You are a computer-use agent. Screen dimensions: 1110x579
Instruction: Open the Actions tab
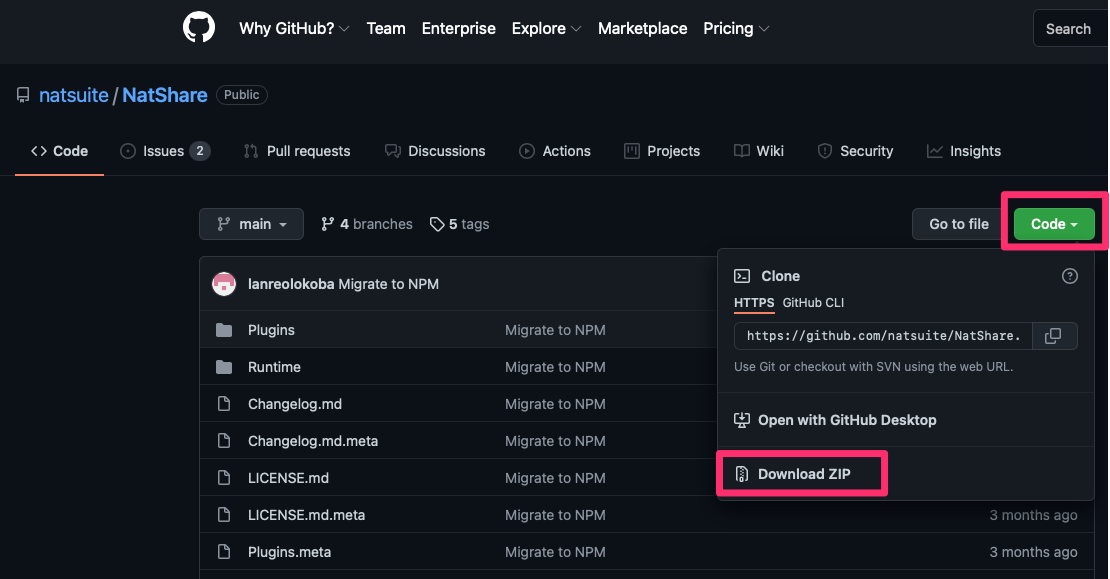click(x=554, y=151)
